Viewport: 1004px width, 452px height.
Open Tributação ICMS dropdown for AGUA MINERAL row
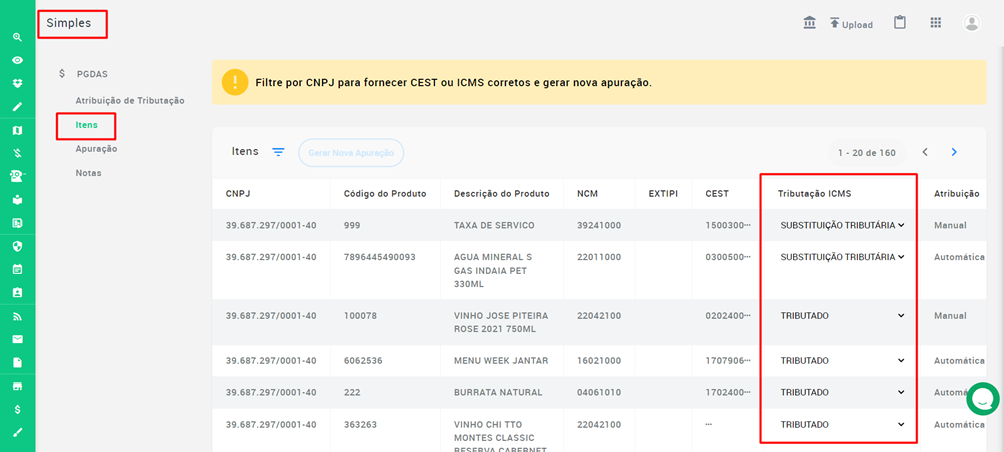842,257
